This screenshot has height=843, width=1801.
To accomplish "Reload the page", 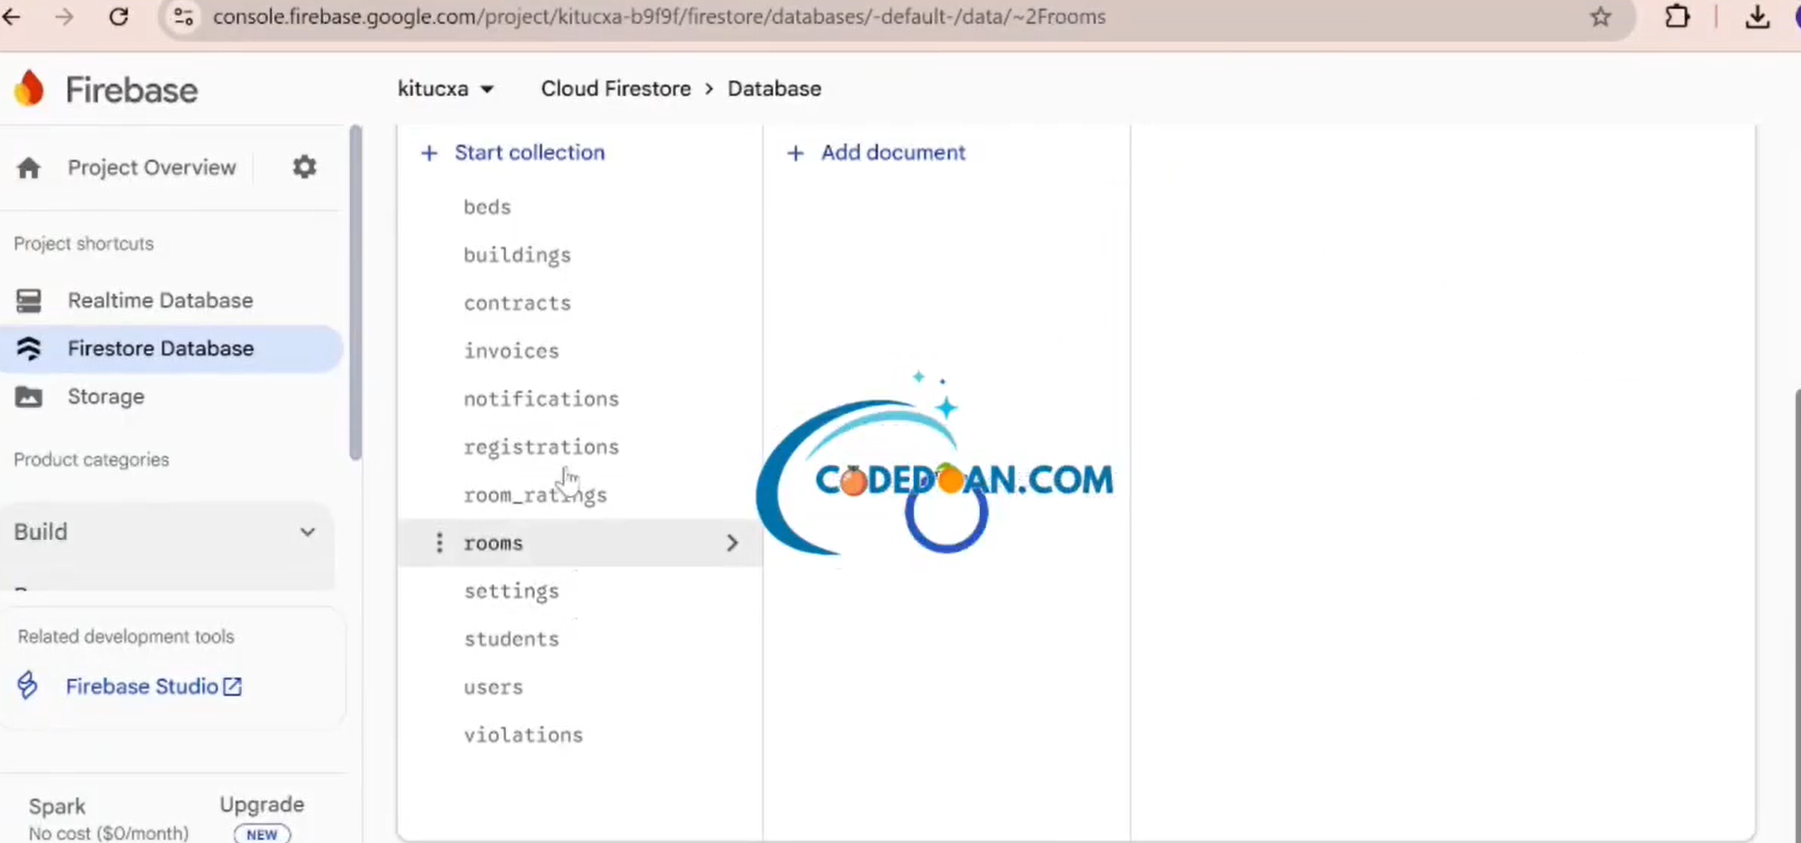I will [x=118, y=17].
